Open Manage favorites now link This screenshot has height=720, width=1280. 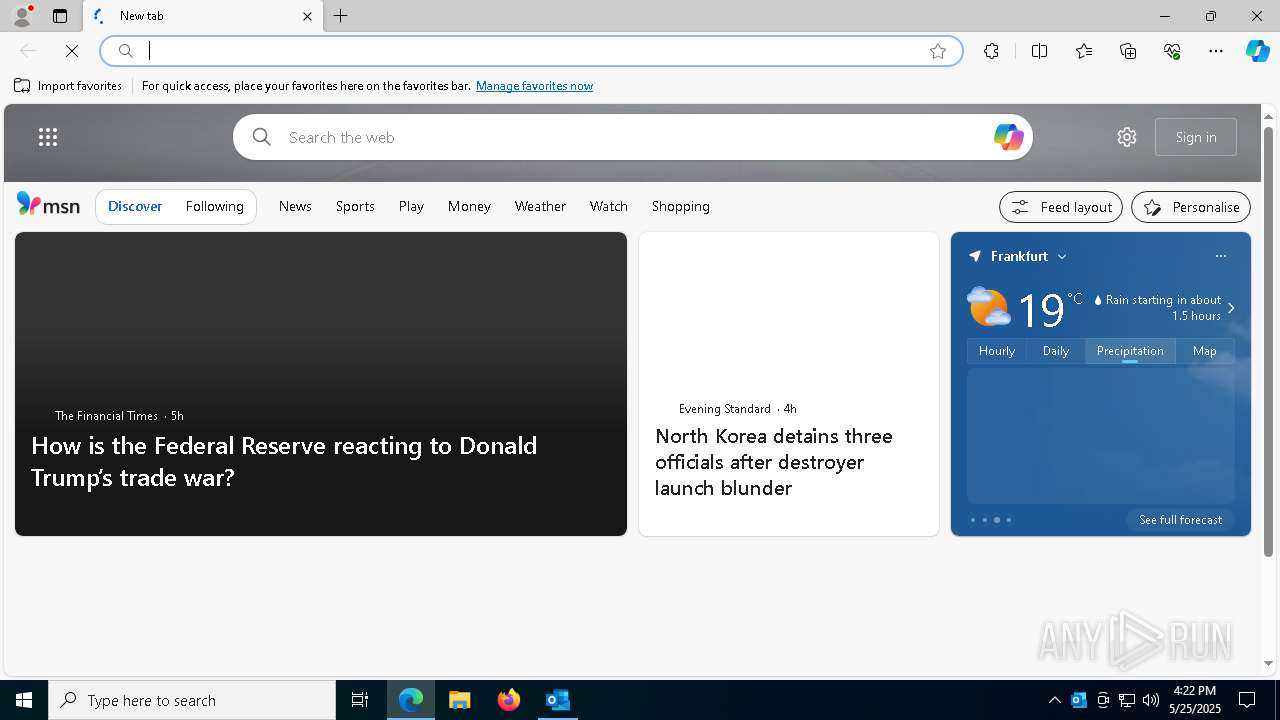coord(534,86)
